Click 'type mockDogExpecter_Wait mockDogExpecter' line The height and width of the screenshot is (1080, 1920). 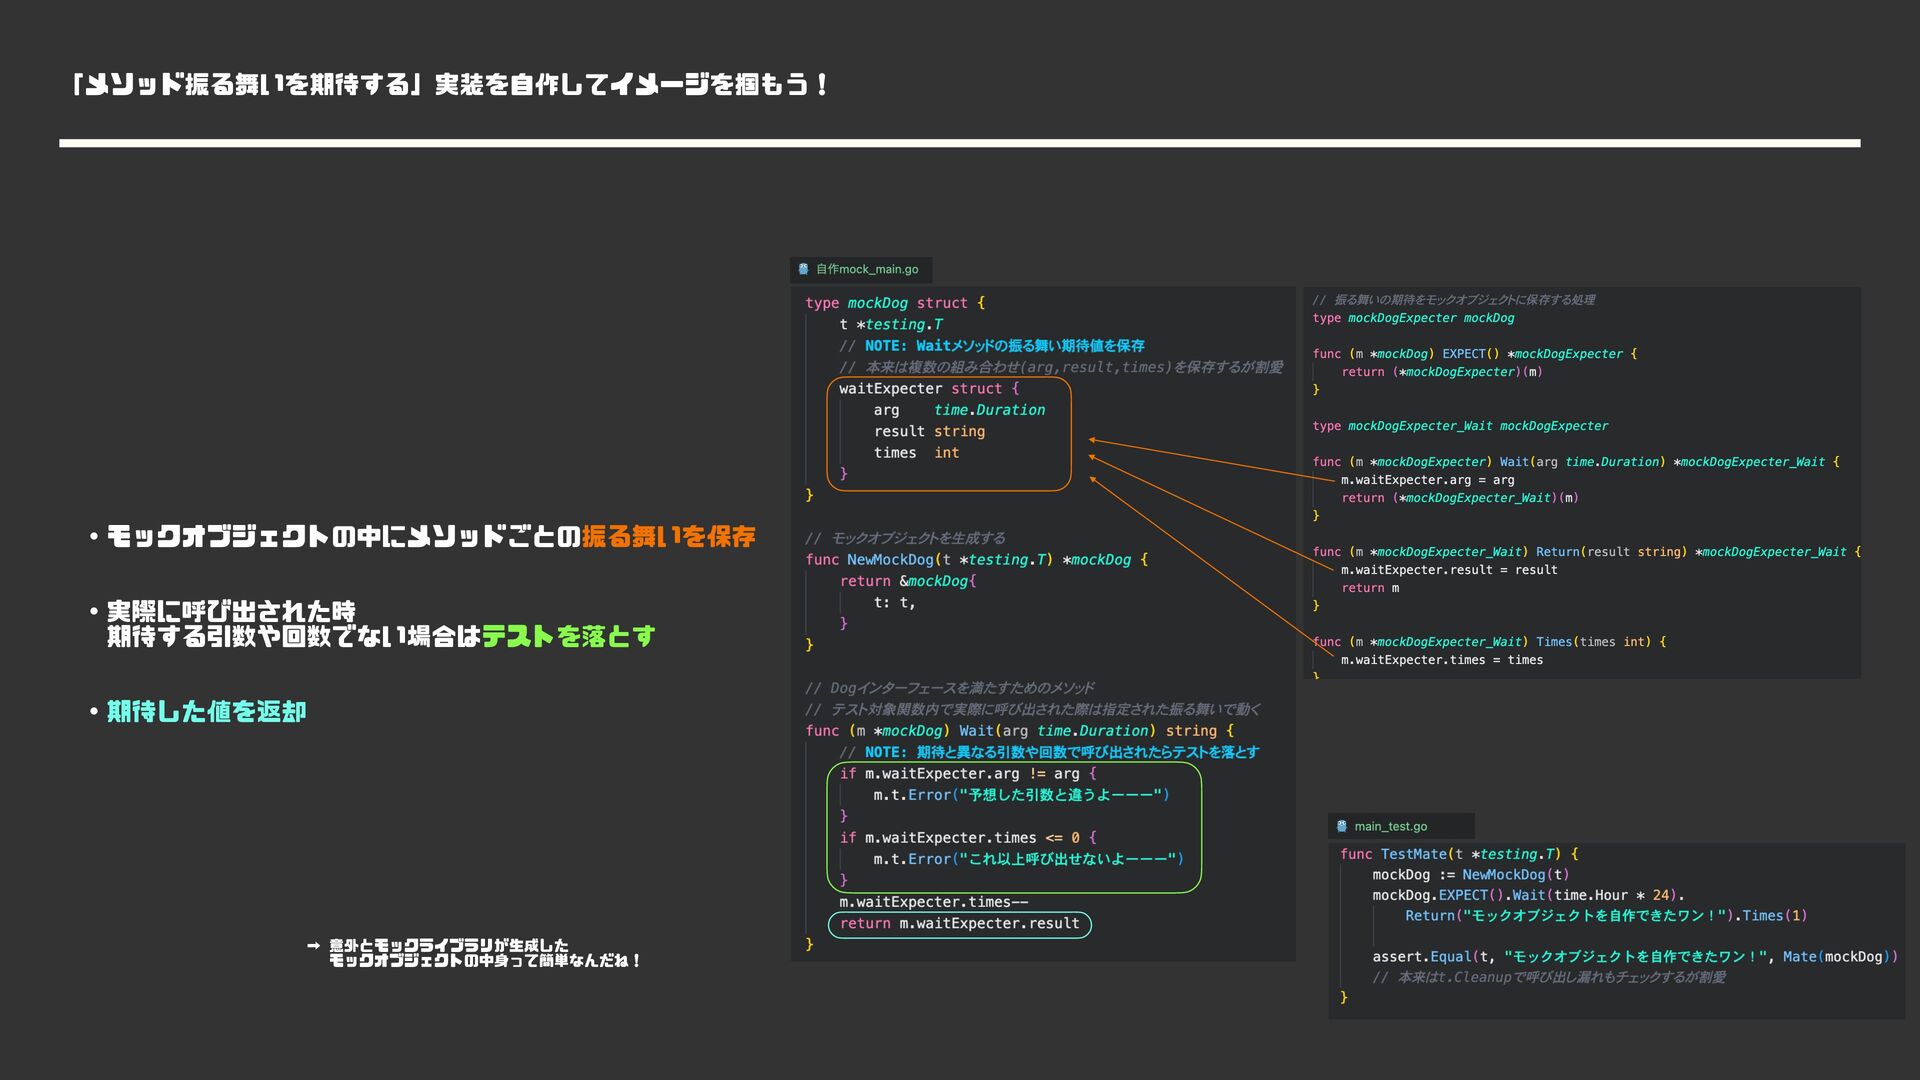[x=1460, y=426]
